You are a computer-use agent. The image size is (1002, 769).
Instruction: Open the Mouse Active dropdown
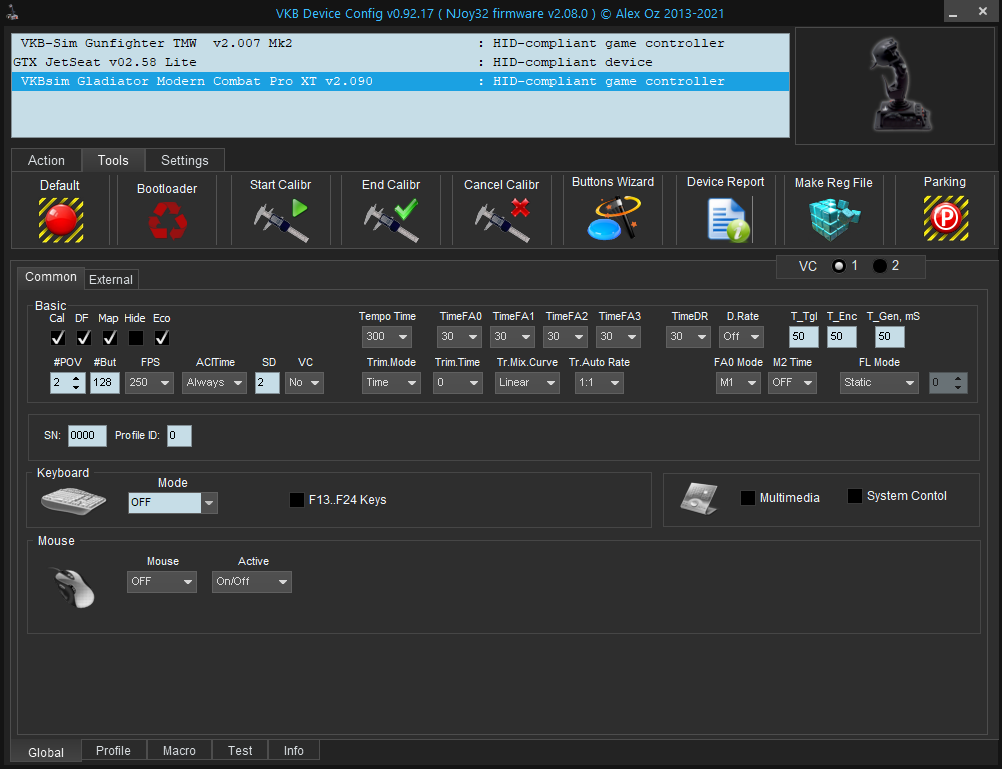252,582
